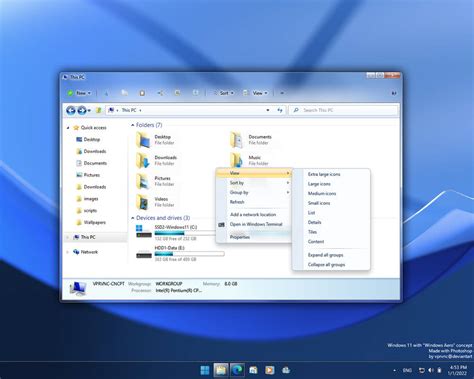Choose Extra large icons view
The width and height of the screenshot is (474, 379).
331,174
